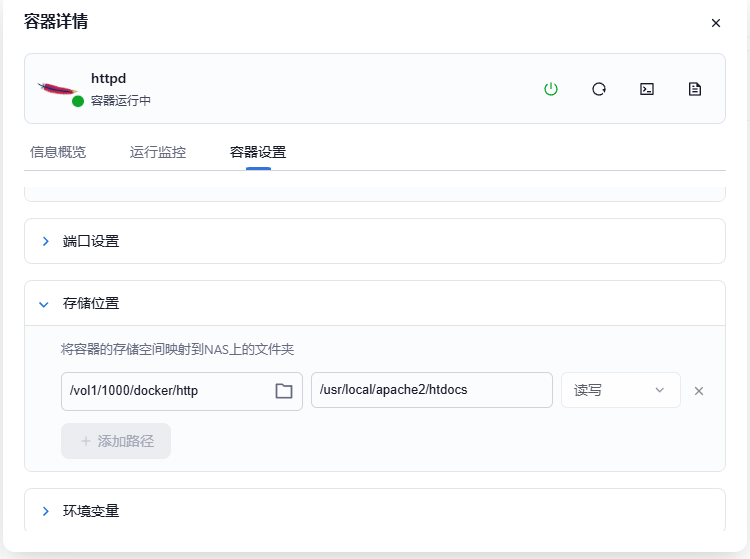
Task: Edit the /usr/local/apache2/htdocs container path field
Action: click(431, 390)
